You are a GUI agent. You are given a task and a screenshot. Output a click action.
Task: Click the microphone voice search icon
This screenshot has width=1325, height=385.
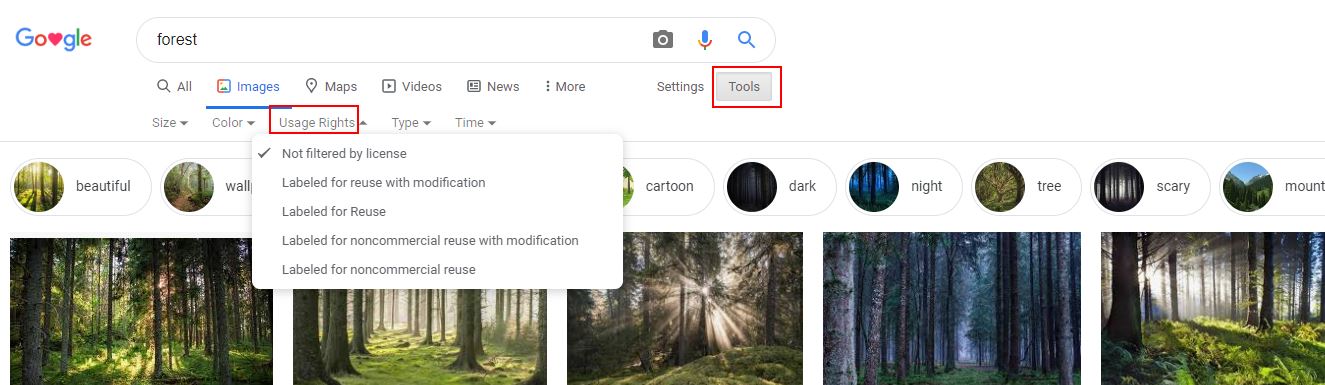pos(705,40)
